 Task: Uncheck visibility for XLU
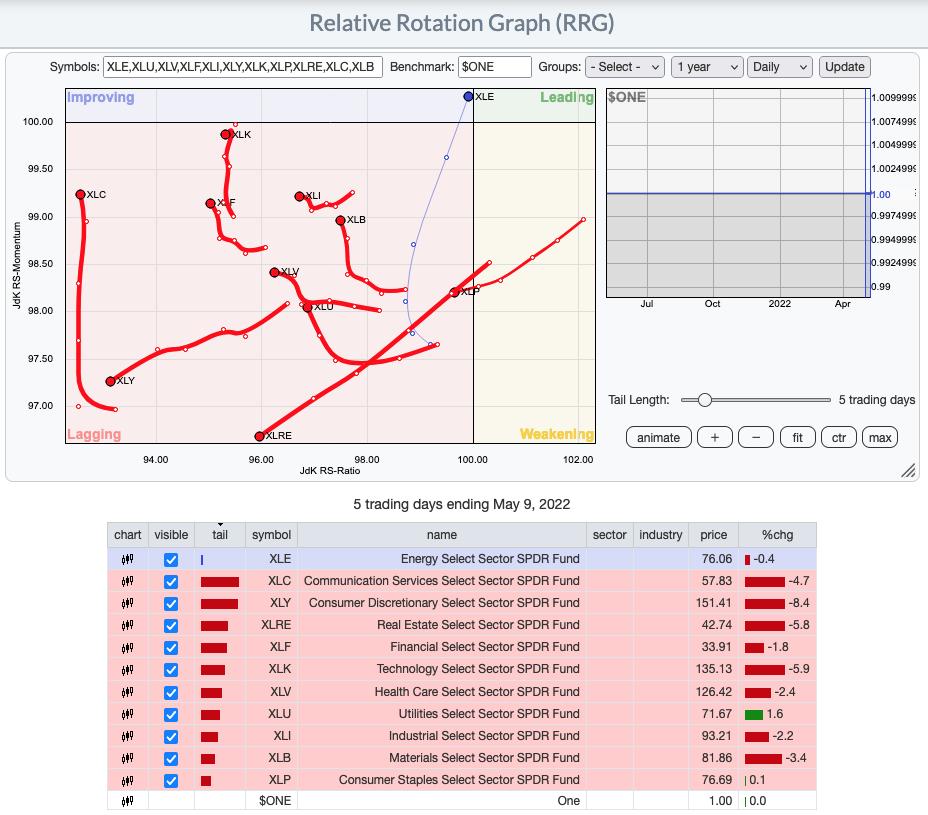(x=171, y=714)
